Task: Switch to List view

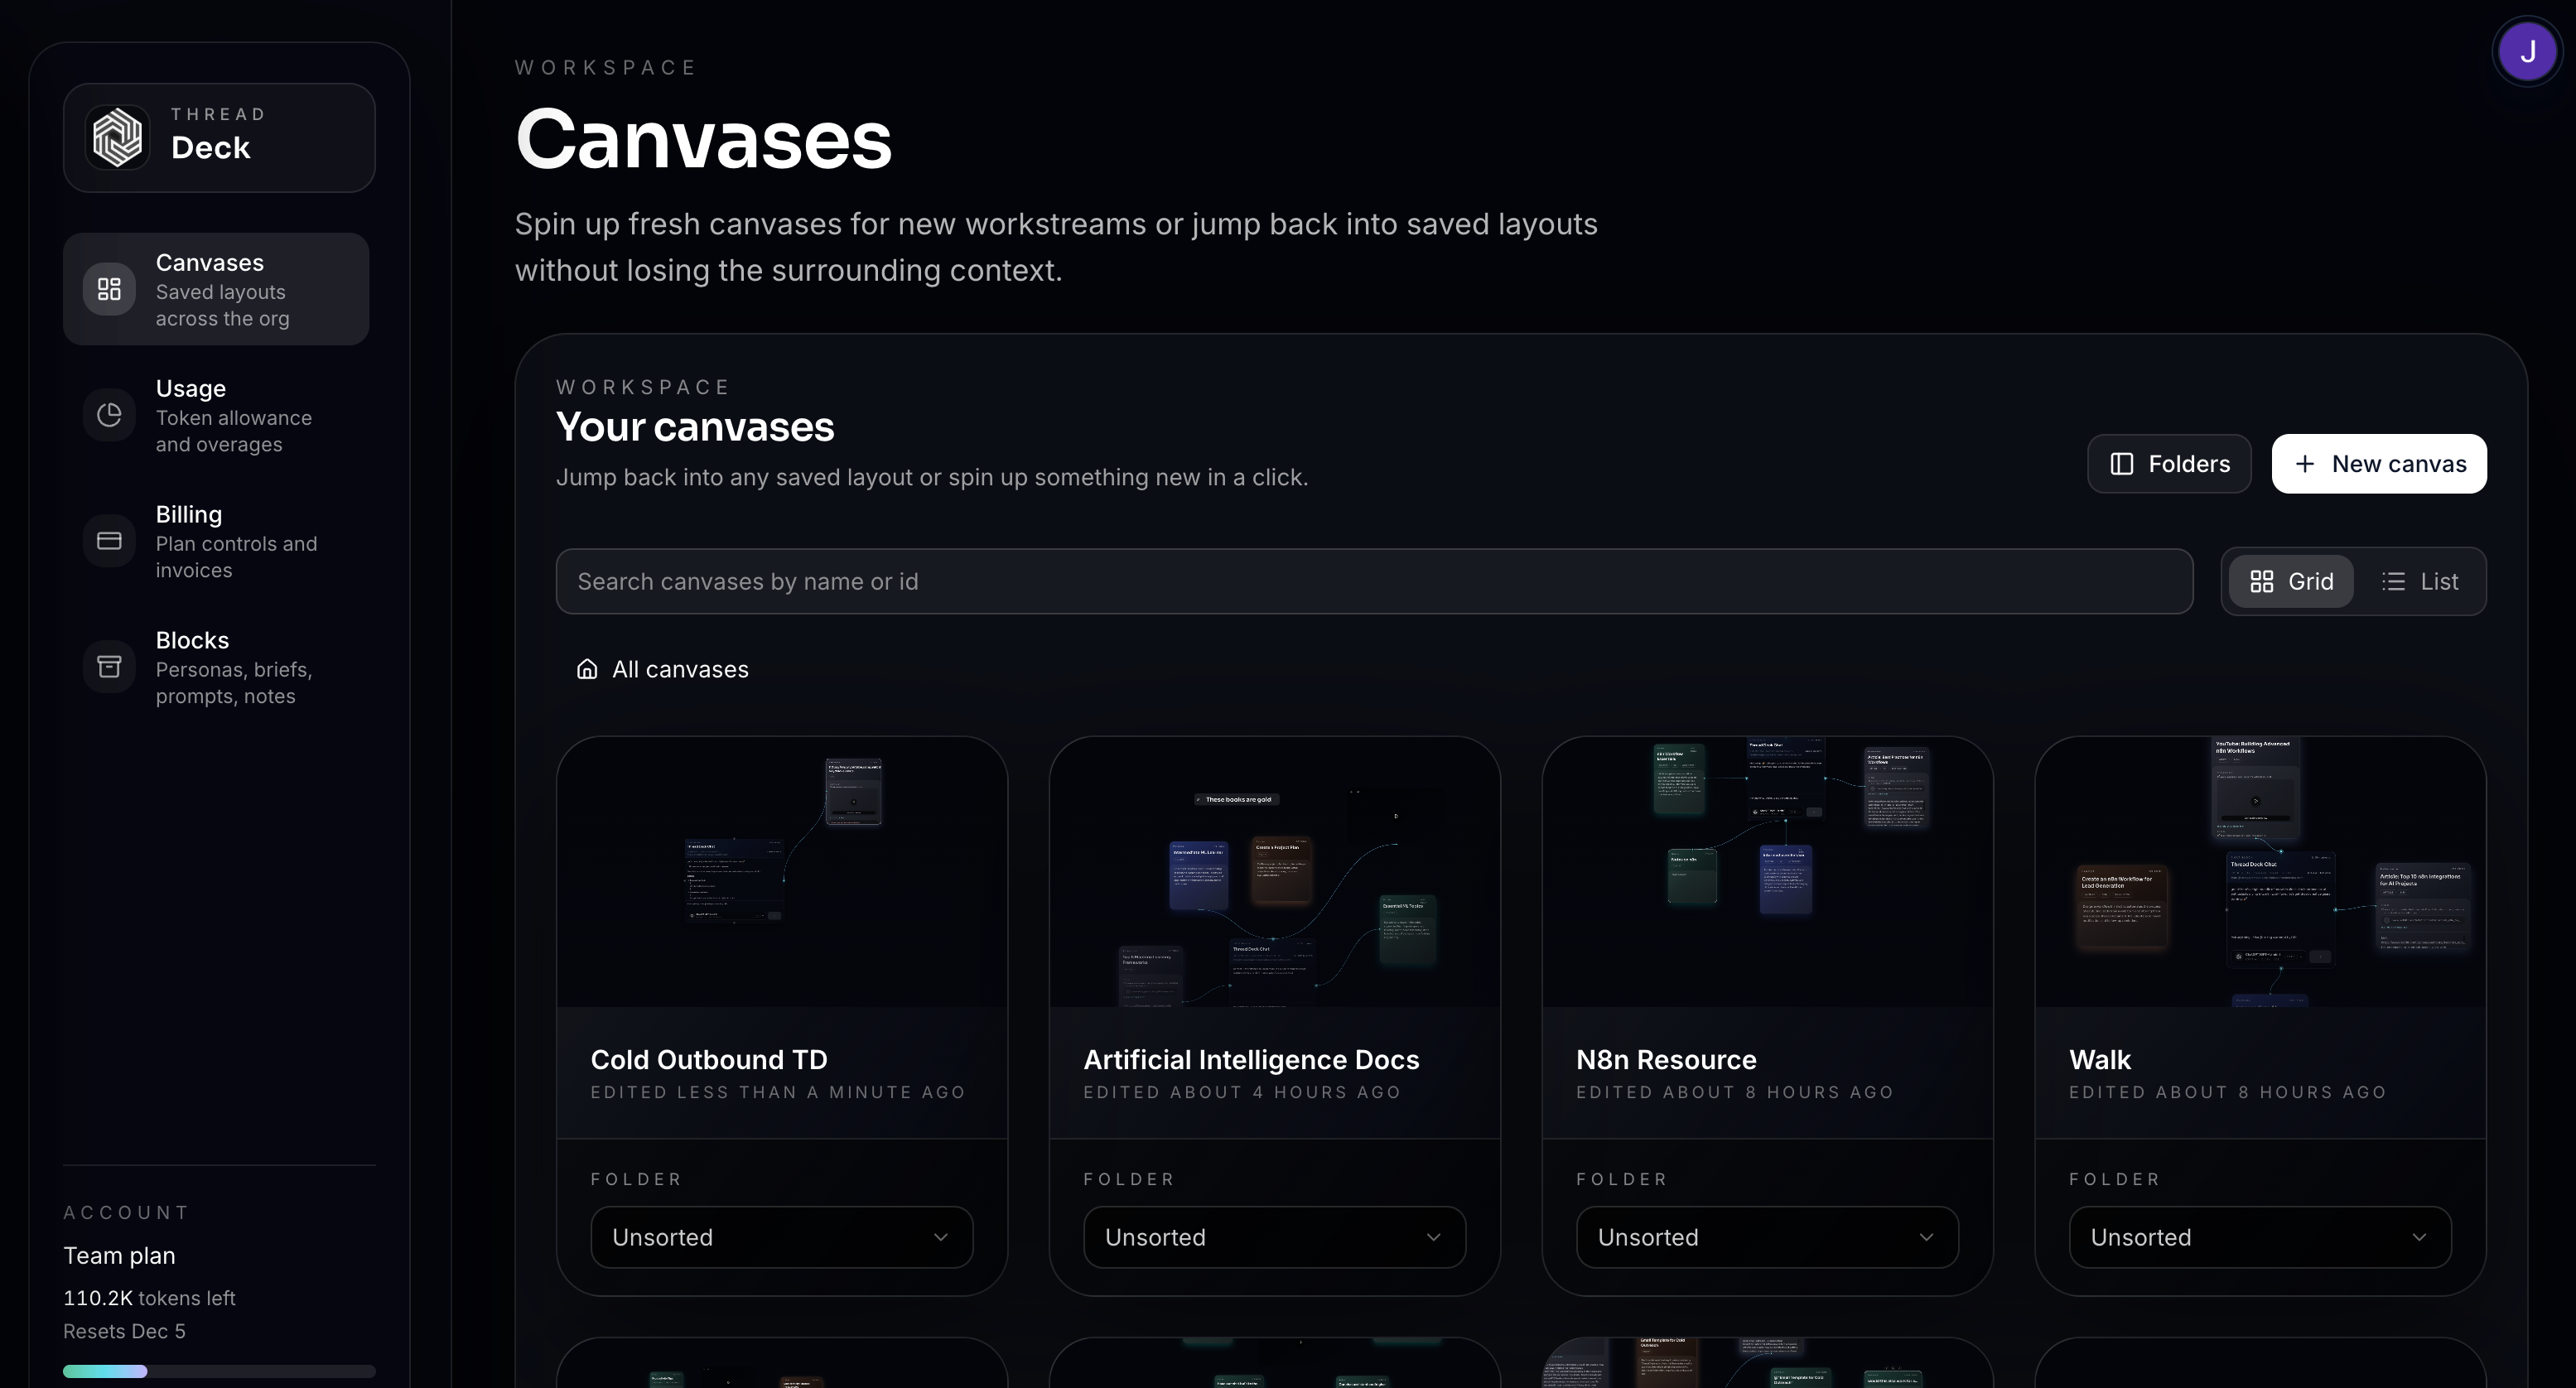Action: point(2419,581)
